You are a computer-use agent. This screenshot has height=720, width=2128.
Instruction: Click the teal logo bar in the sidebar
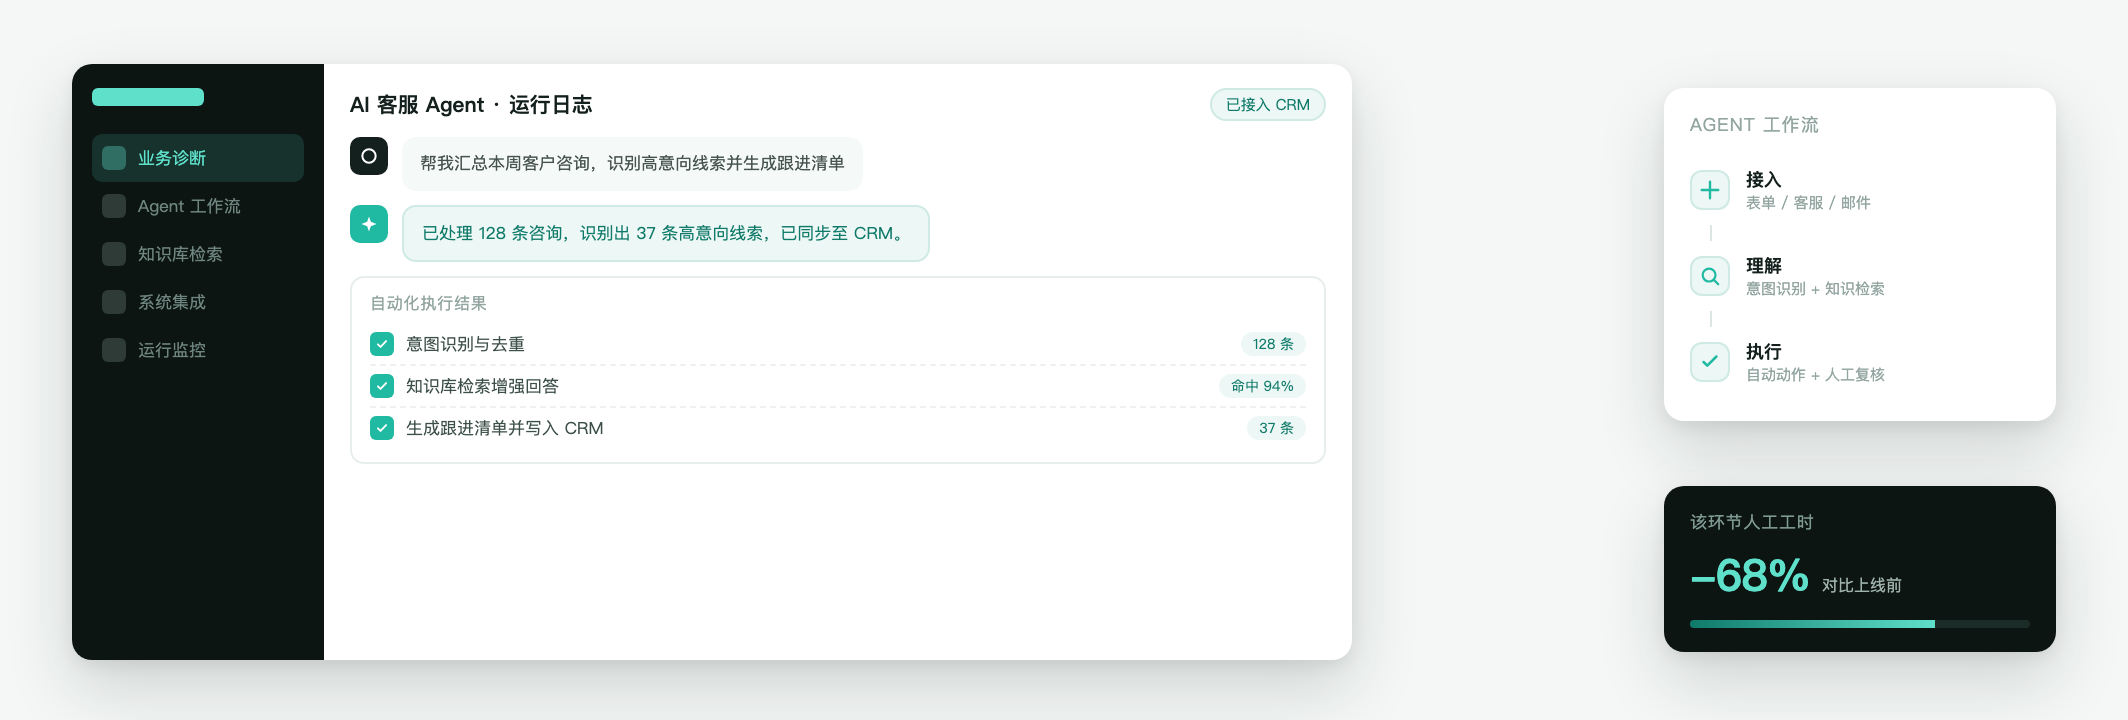[148, 97]
